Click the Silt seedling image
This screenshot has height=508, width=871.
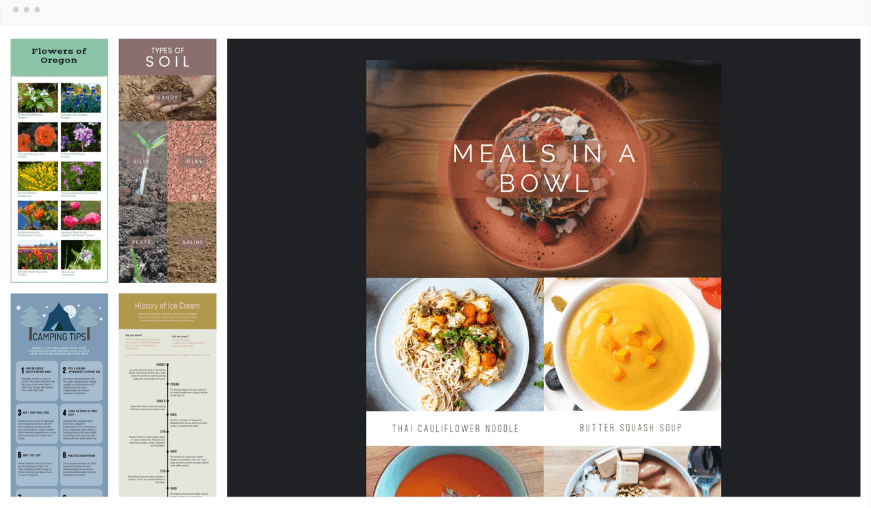coord(143,160)
